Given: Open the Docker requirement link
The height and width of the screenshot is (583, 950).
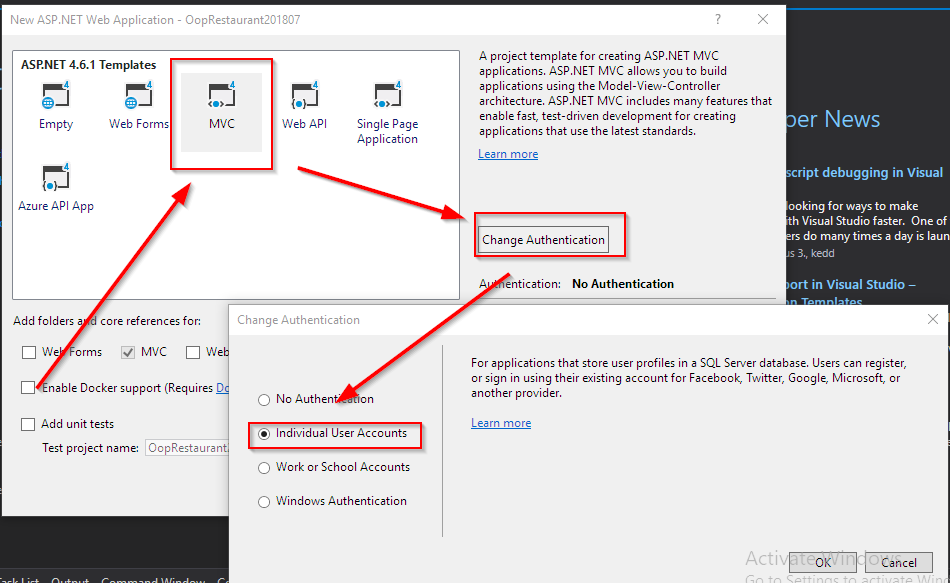Looking at the screenshot, I should click(222, 388).
